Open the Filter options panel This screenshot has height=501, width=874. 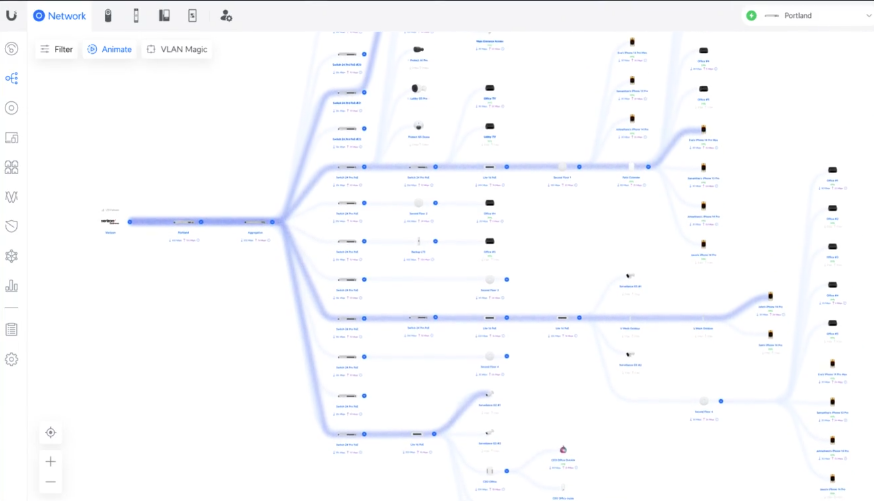tap(55, 49)
